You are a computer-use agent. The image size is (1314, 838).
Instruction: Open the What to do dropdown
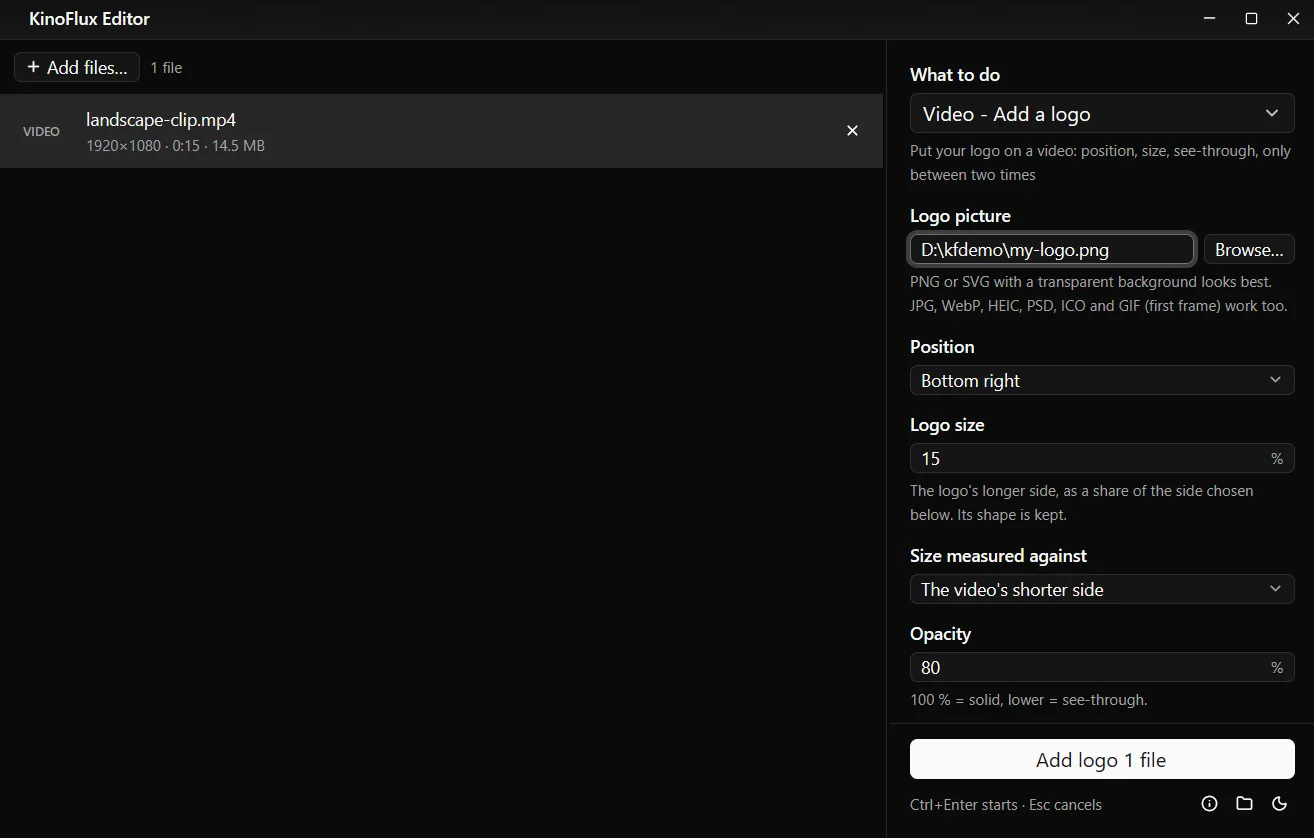click(1102, 114)
